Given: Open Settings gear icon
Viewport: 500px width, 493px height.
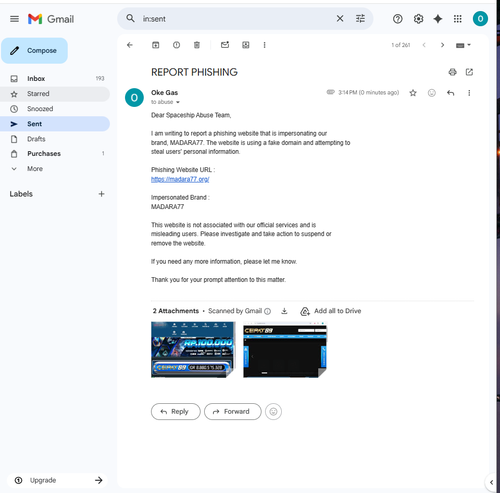Looking at the screenshot, I should [418, 19].
